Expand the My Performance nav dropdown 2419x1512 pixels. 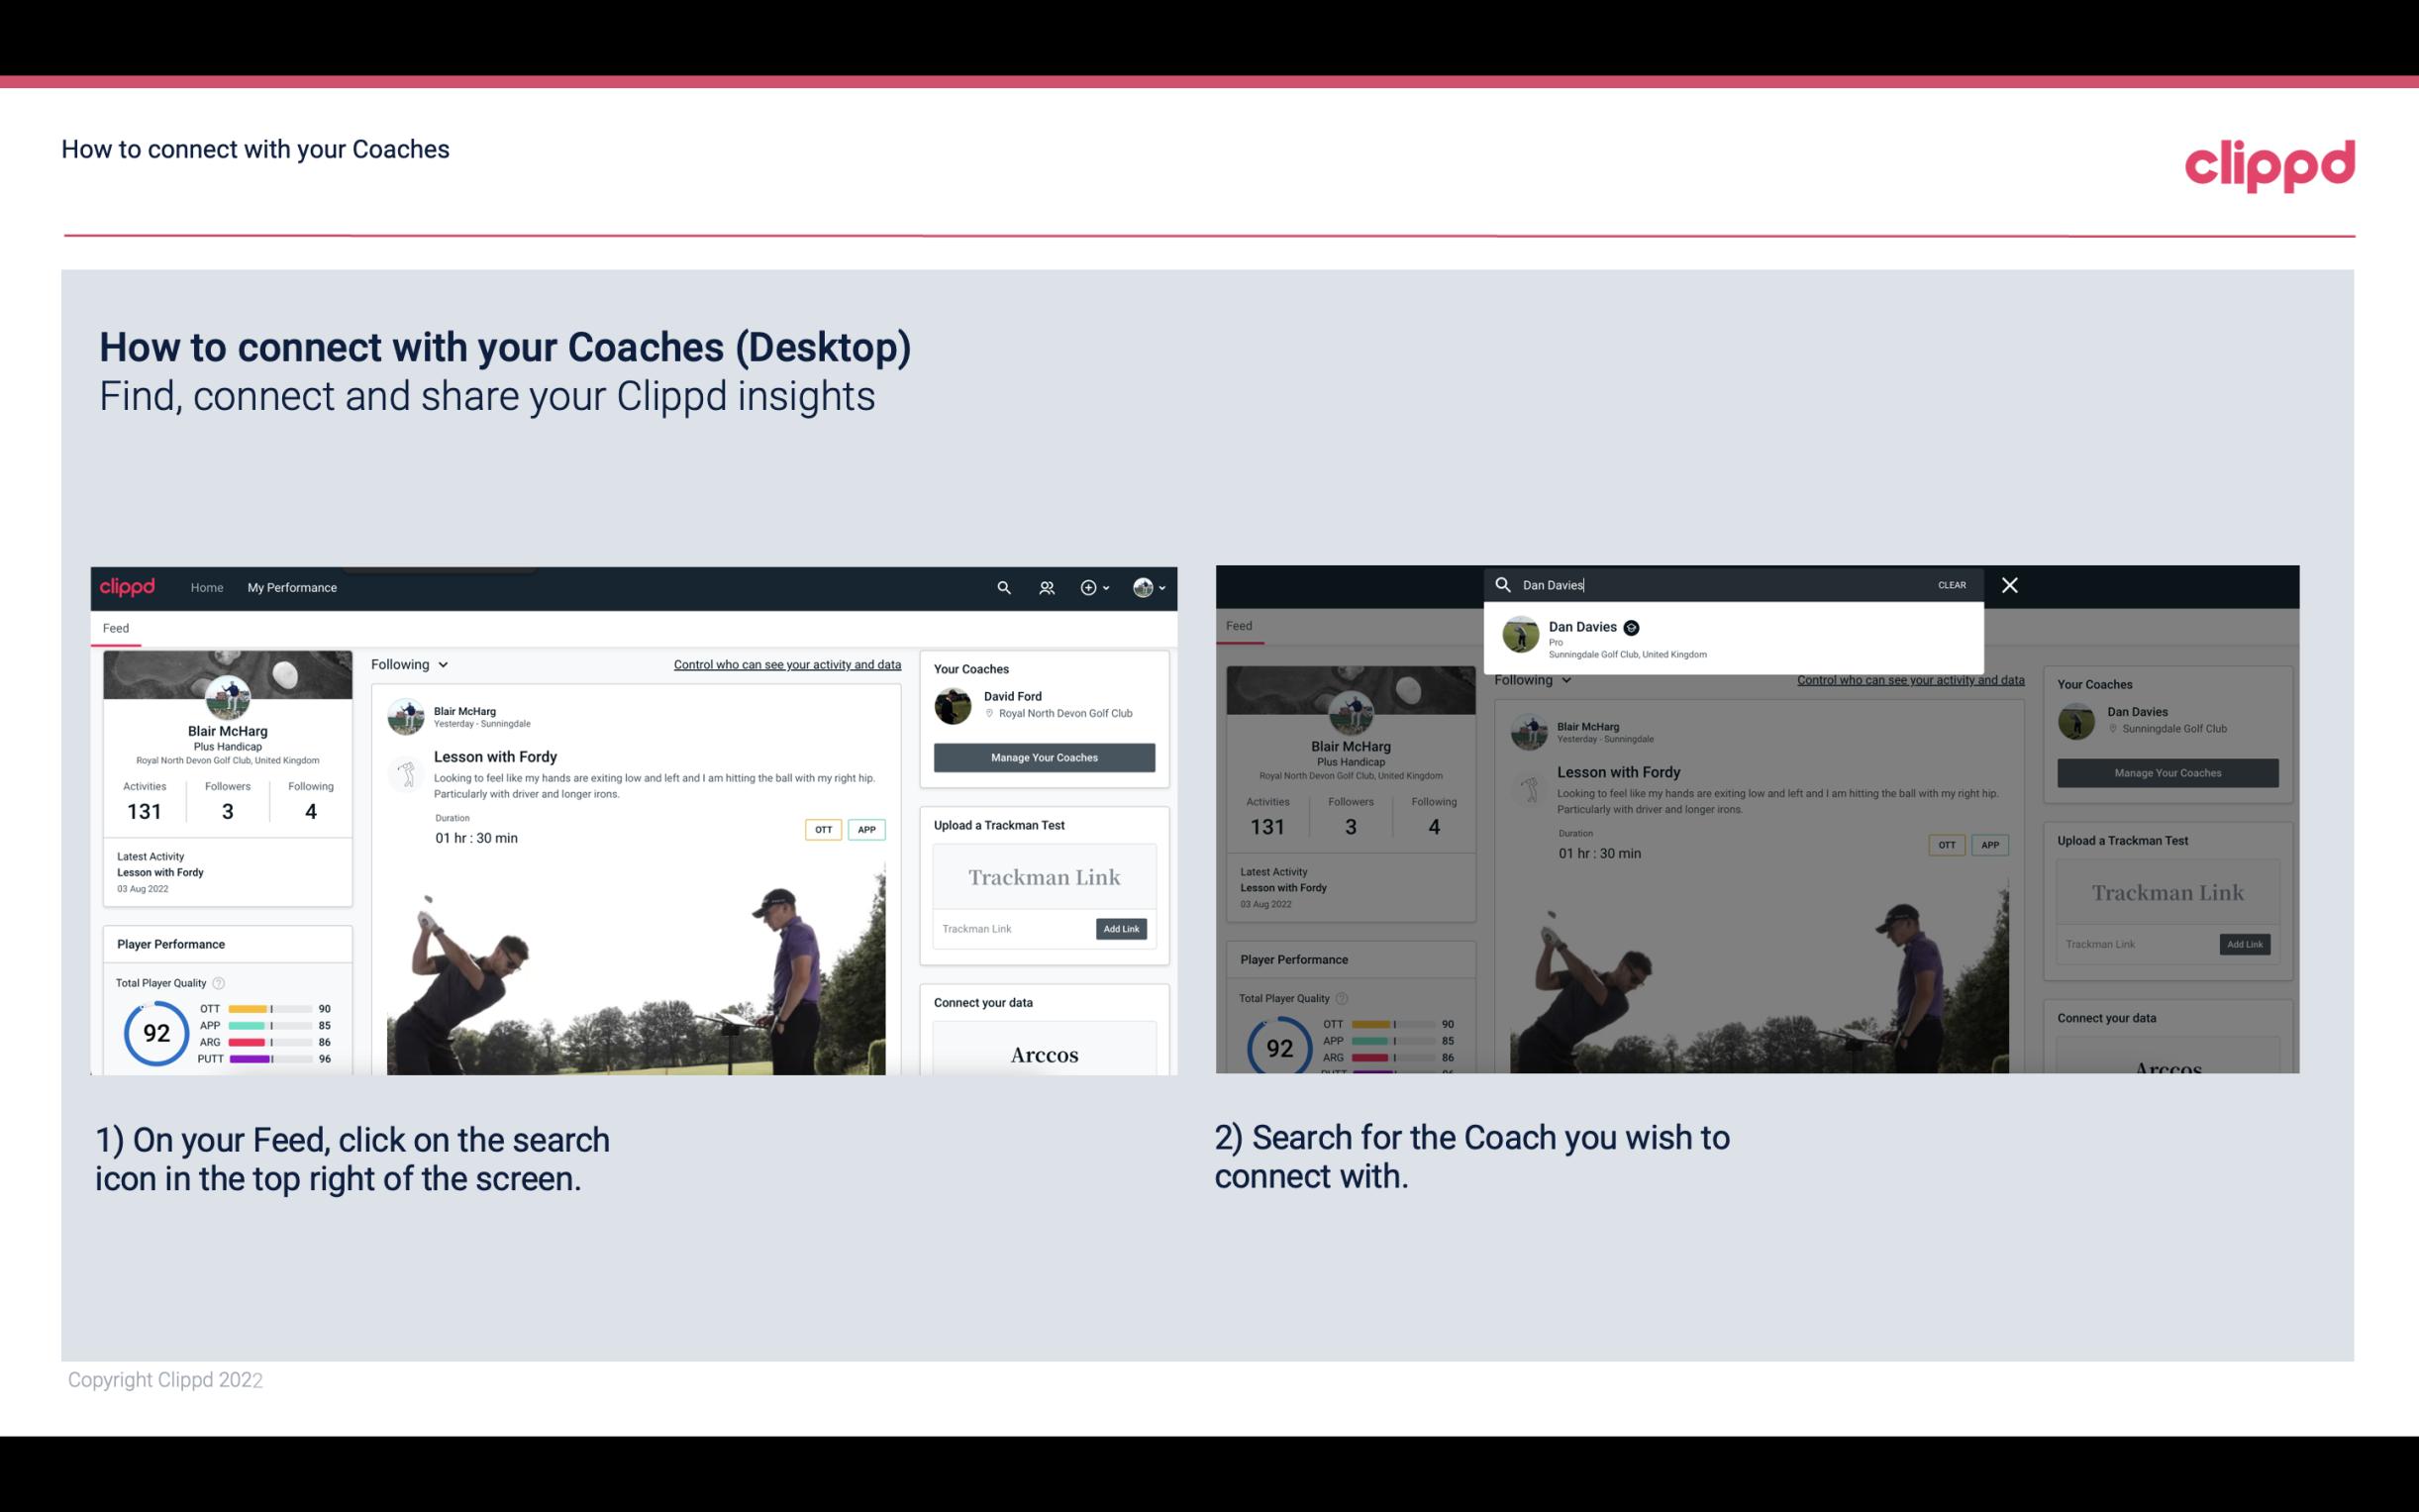(x=292, y=587)
